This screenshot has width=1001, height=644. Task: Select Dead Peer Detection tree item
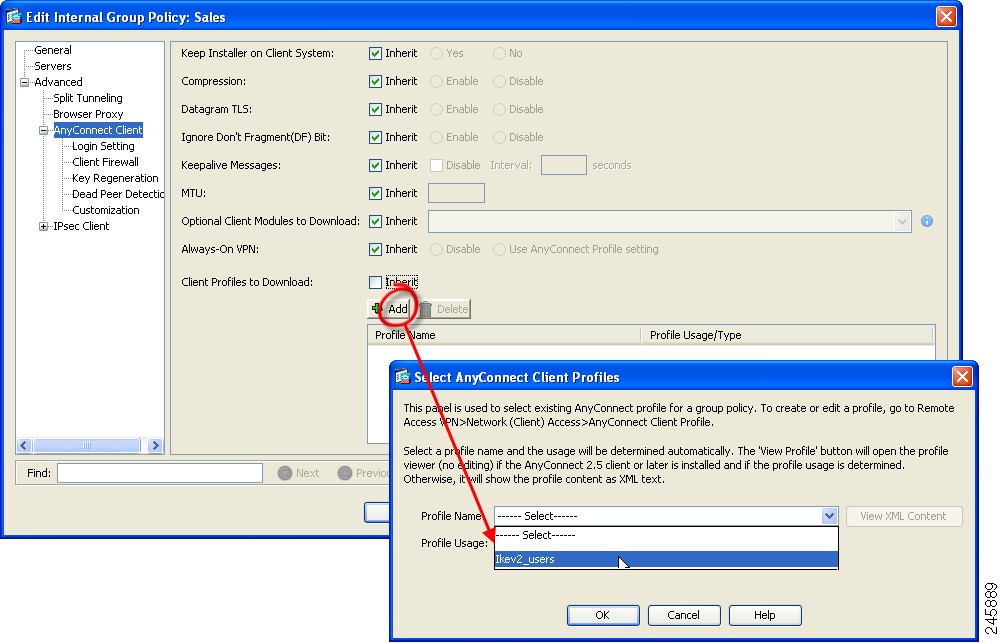pos(117,194)
